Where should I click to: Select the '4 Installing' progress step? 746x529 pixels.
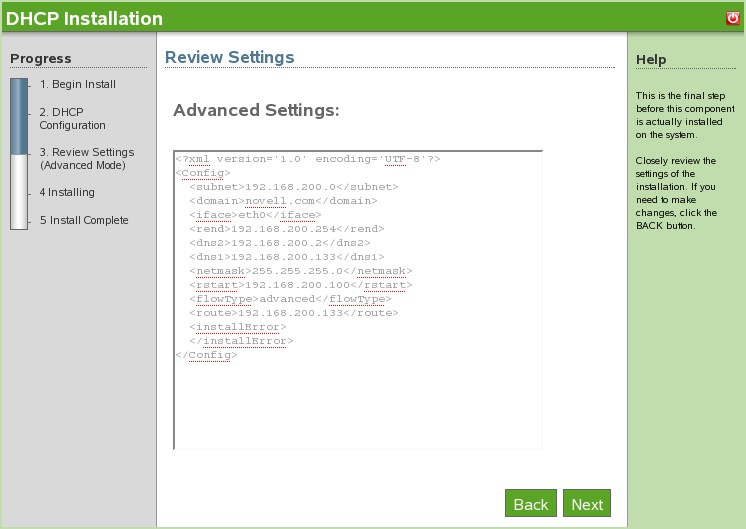click(67, 192)
